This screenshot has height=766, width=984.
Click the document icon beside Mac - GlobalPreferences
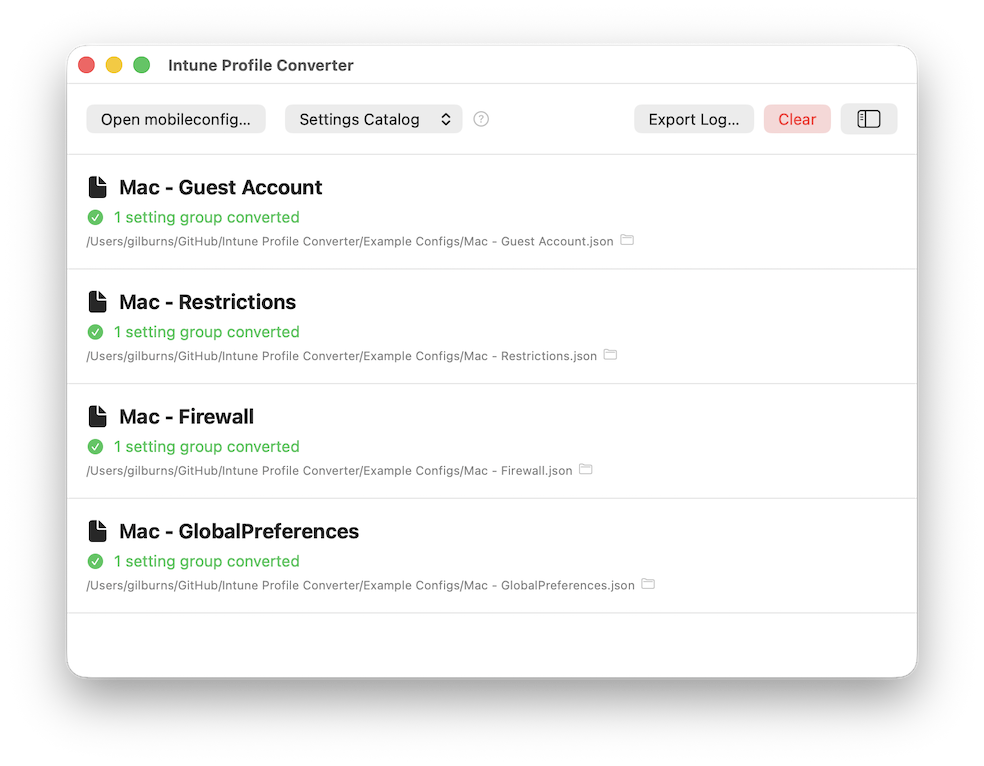tap(97, 530)
